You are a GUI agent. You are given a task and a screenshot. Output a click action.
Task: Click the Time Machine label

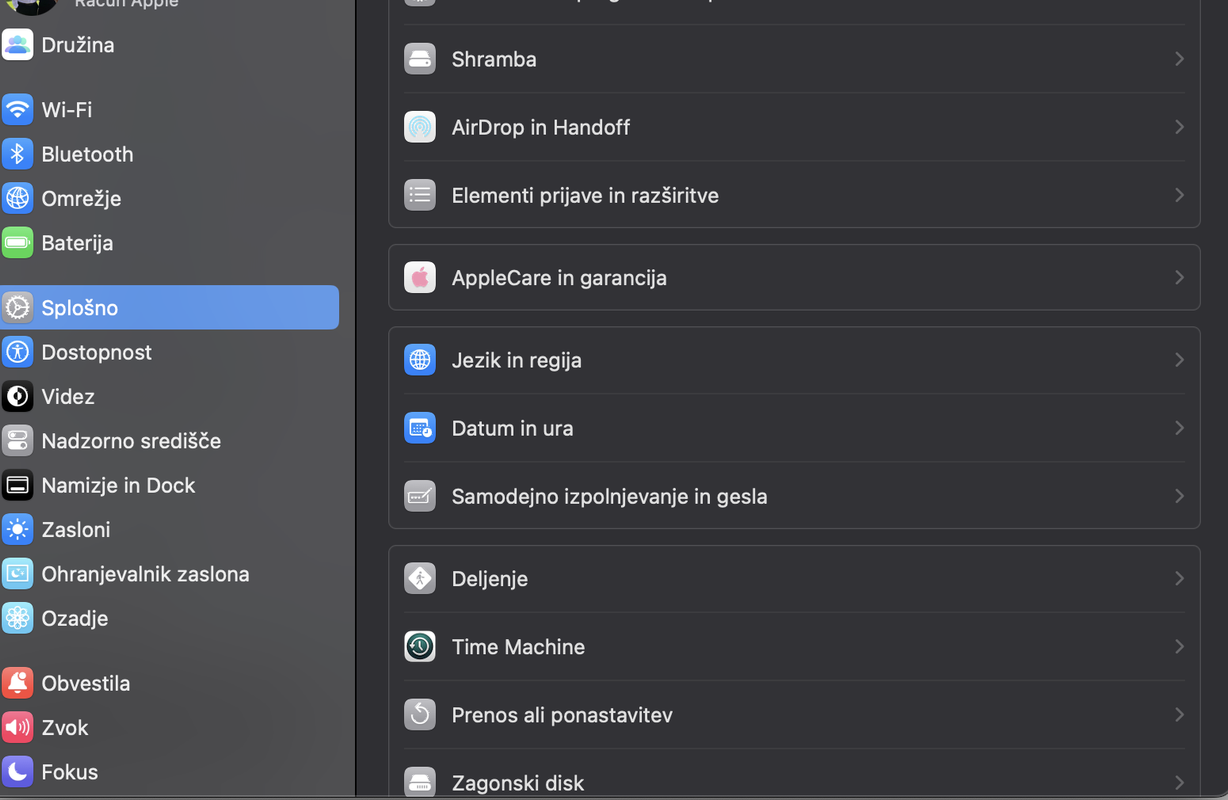(x=518, y=647)
